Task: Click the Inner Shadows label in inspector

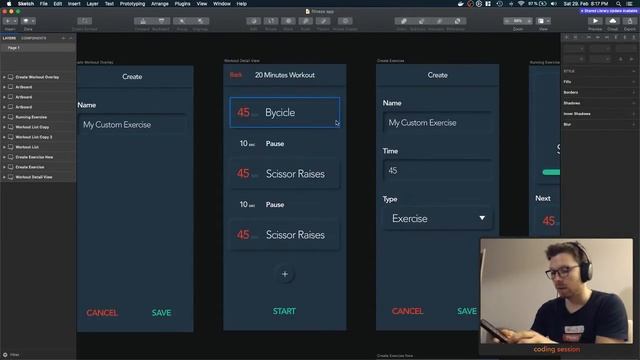Action: tap(577, 113)
